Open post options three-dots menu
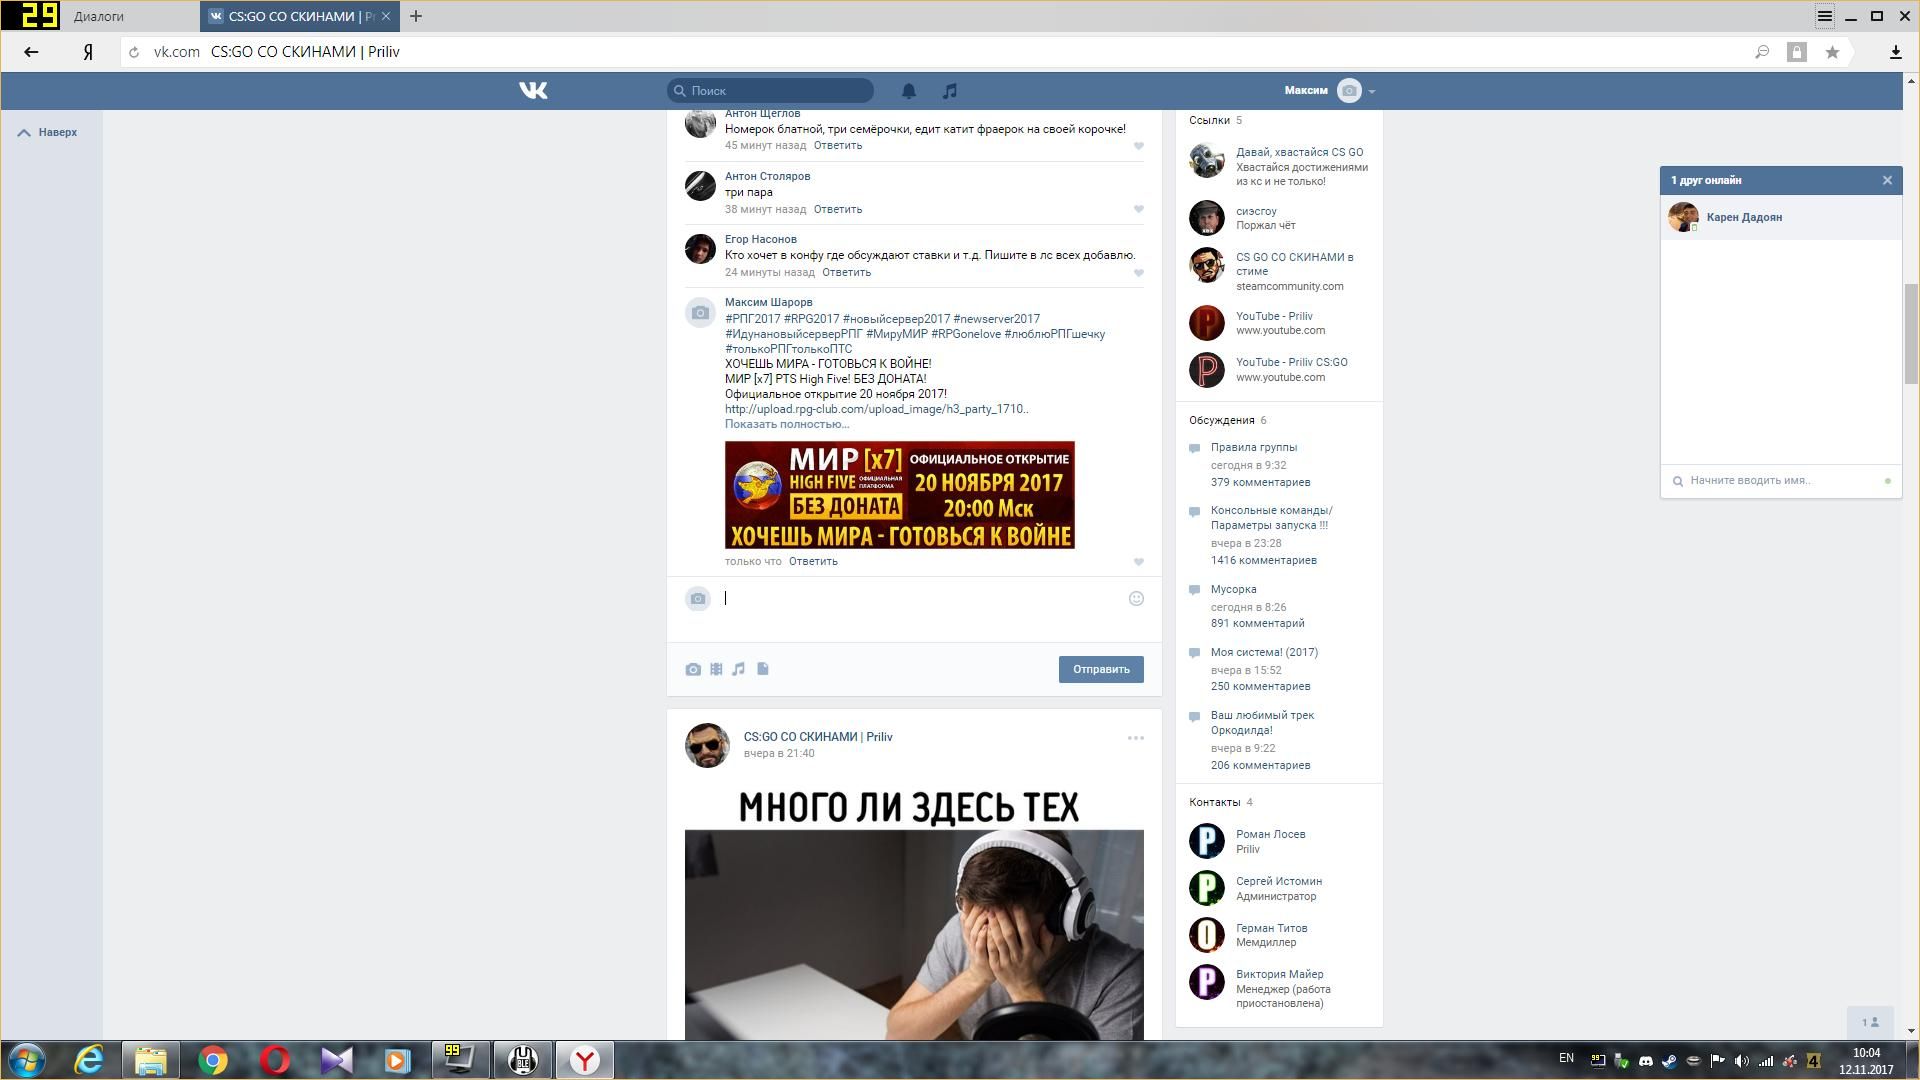 coord(1135,738)
